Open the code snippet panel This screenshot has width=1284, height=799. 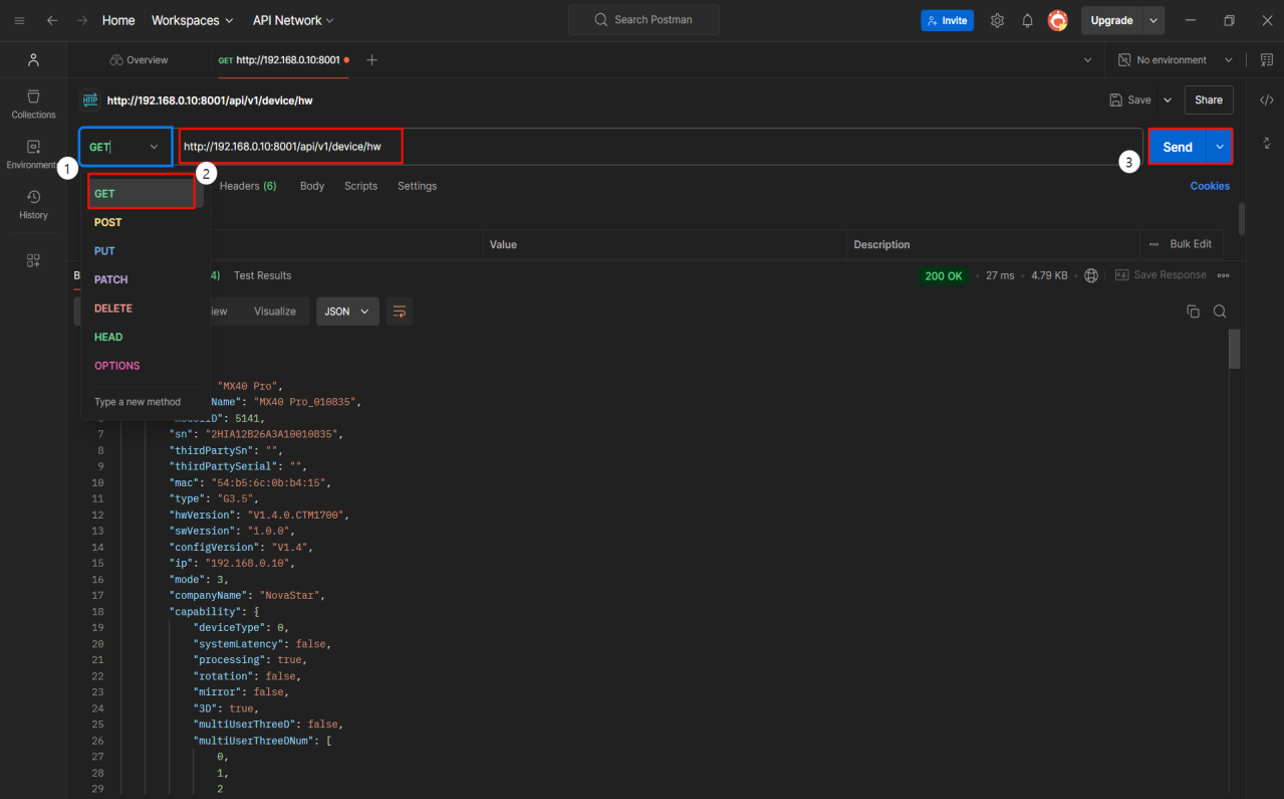[x=1267, y=99]
